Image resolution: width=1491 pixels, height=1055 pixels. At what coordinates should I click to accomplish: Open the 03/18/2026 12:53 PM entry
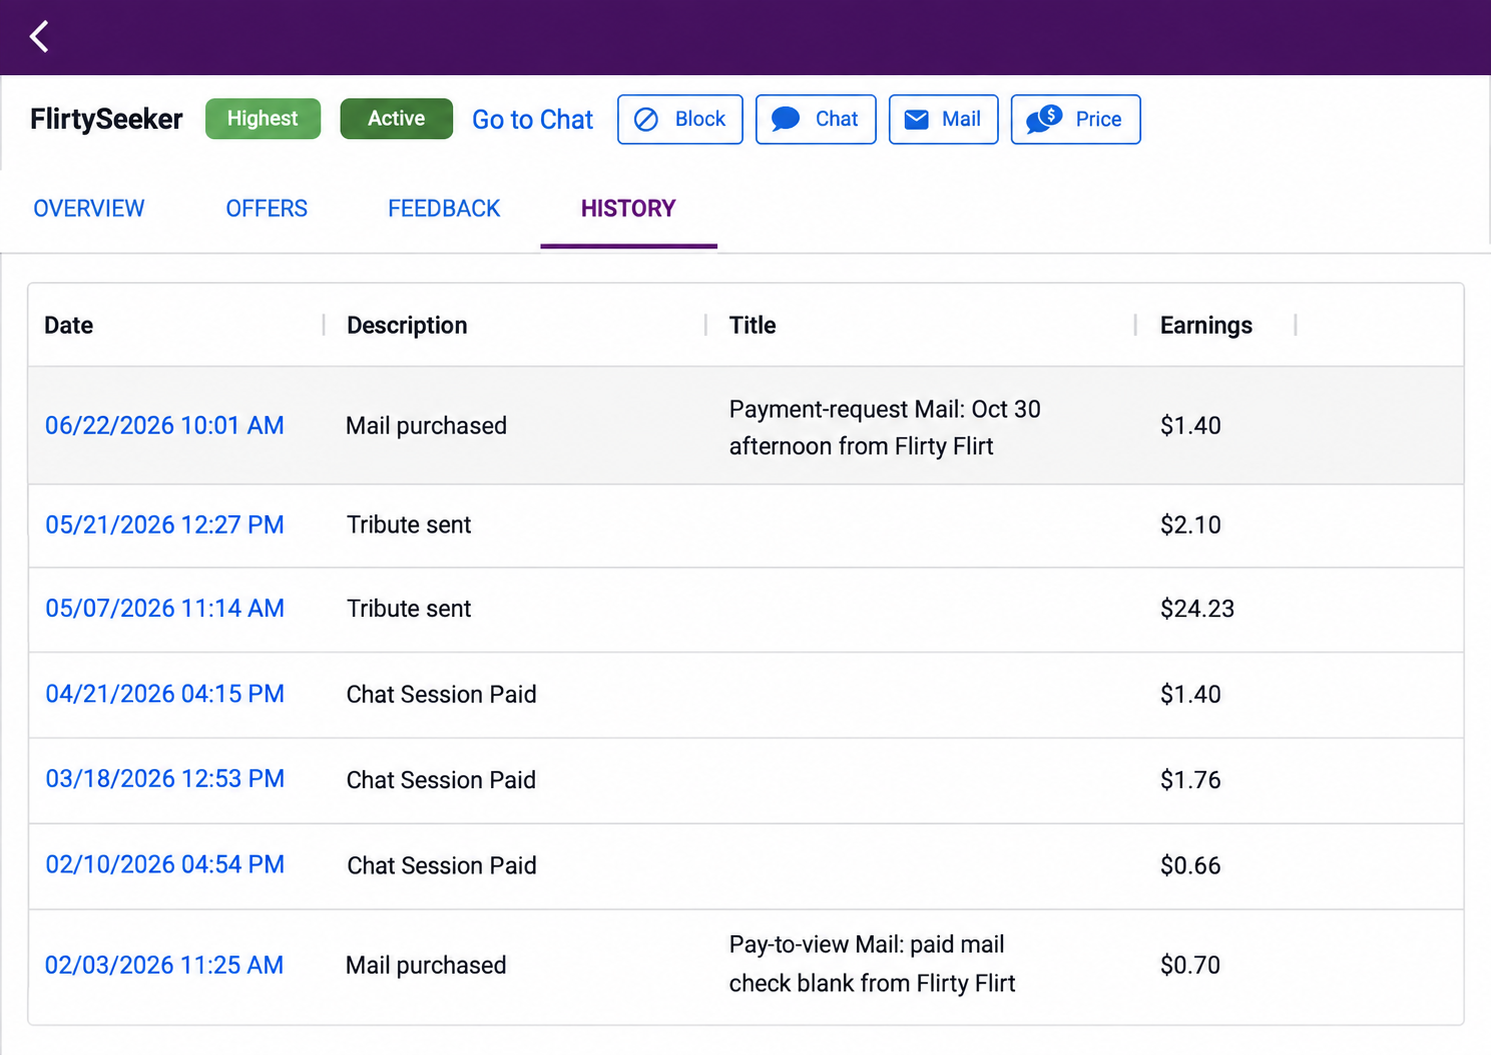165,779
